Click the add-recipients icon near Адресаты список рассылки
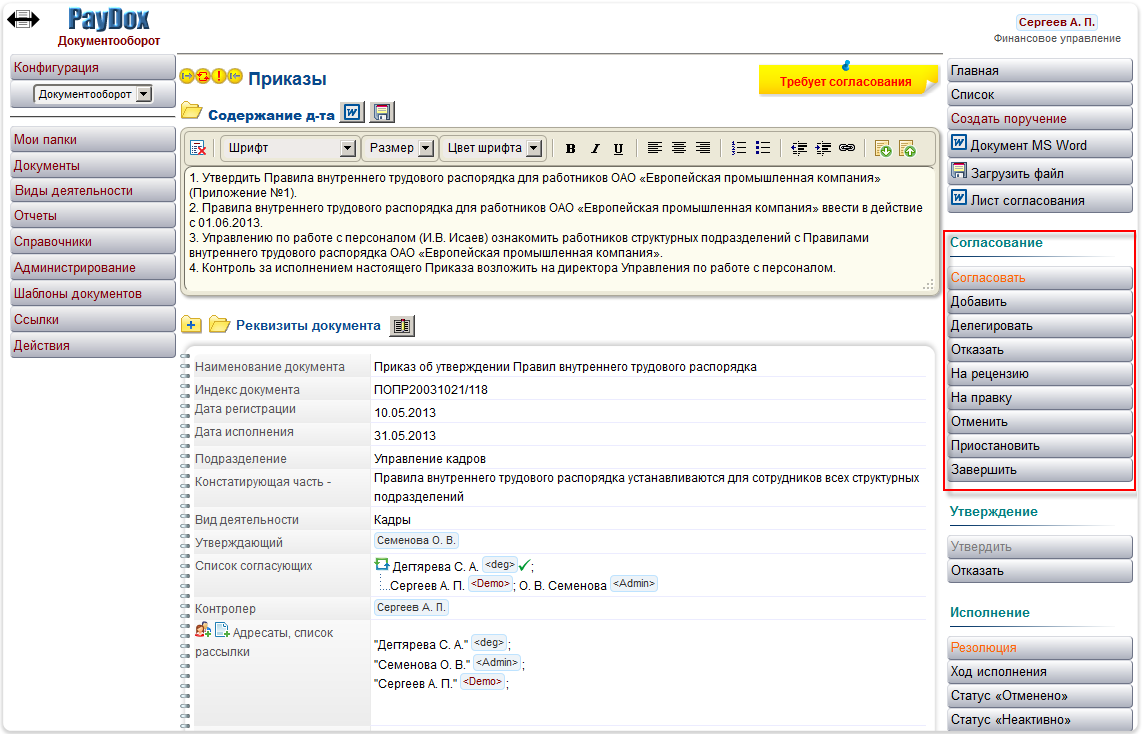 pos(203,629)
